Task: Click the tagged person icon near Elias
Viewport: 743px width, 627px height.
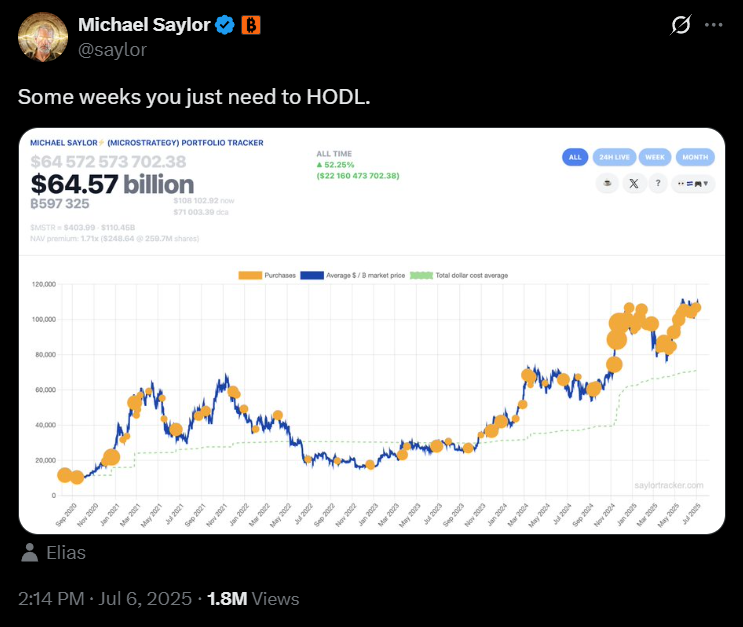Action: click(x=29, y=553)
